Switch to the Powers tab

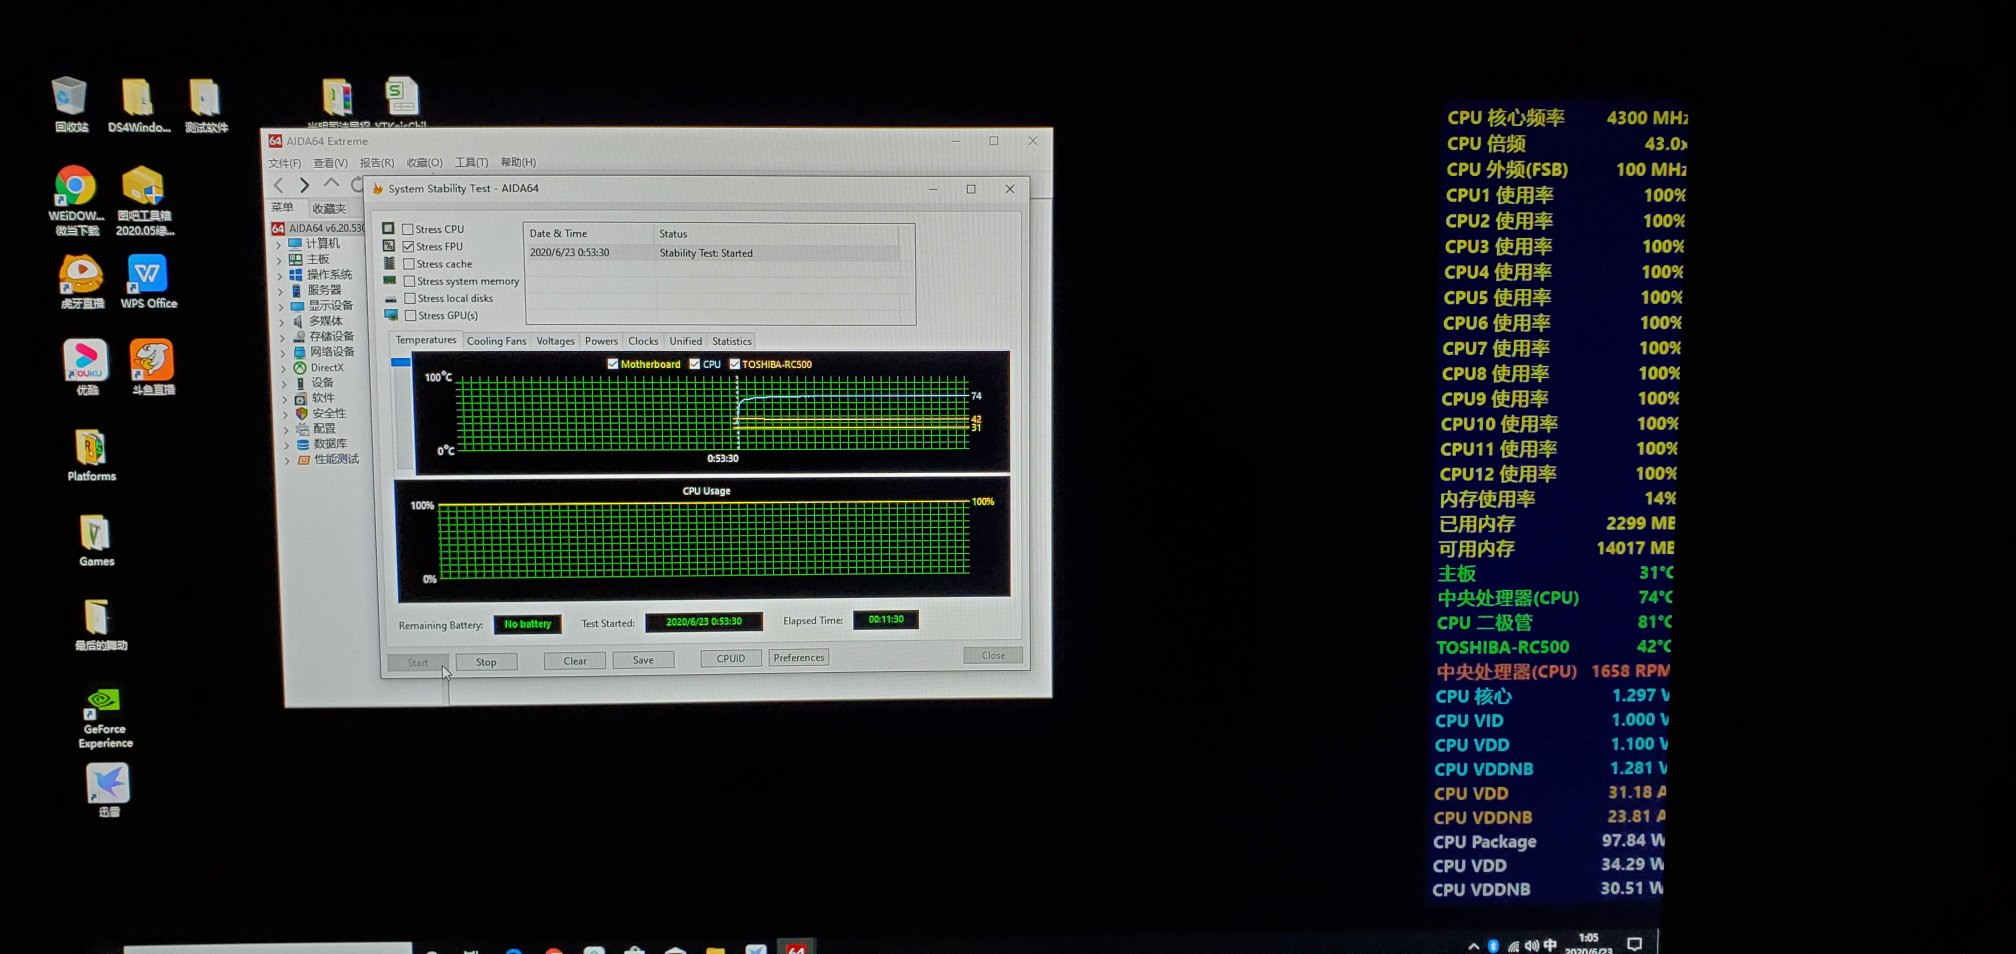[601, 341]
